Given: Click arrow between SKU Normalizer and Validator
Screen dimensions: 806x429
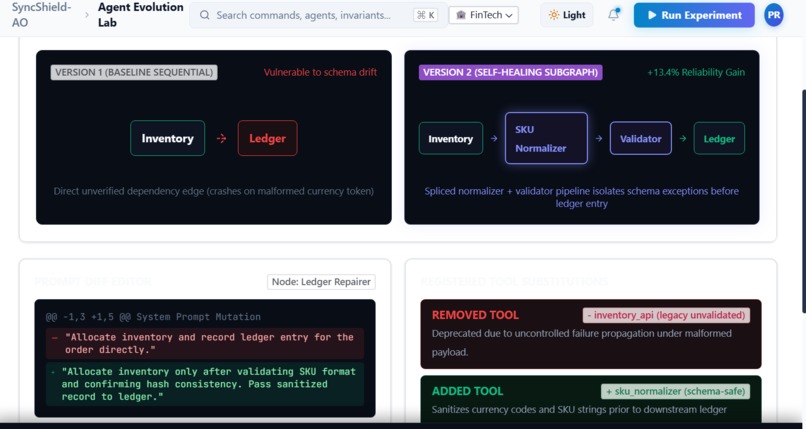Looking at the screenshot, I should click(599, 139).
